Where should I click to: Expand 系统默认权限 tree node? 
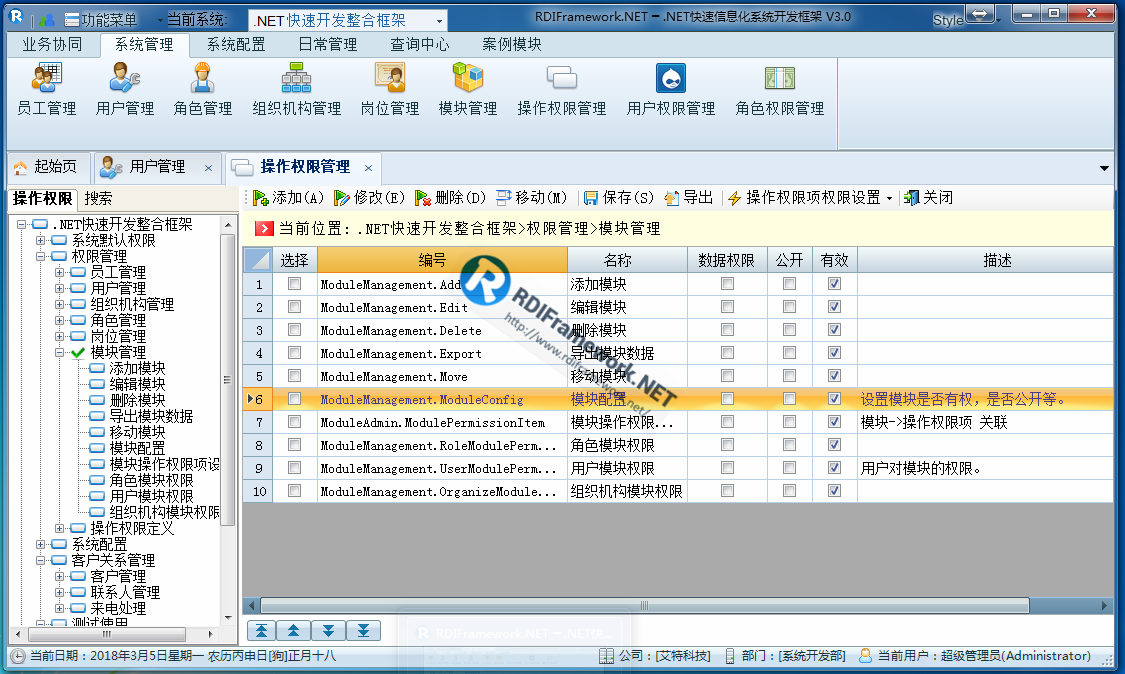tap(41, 240)
